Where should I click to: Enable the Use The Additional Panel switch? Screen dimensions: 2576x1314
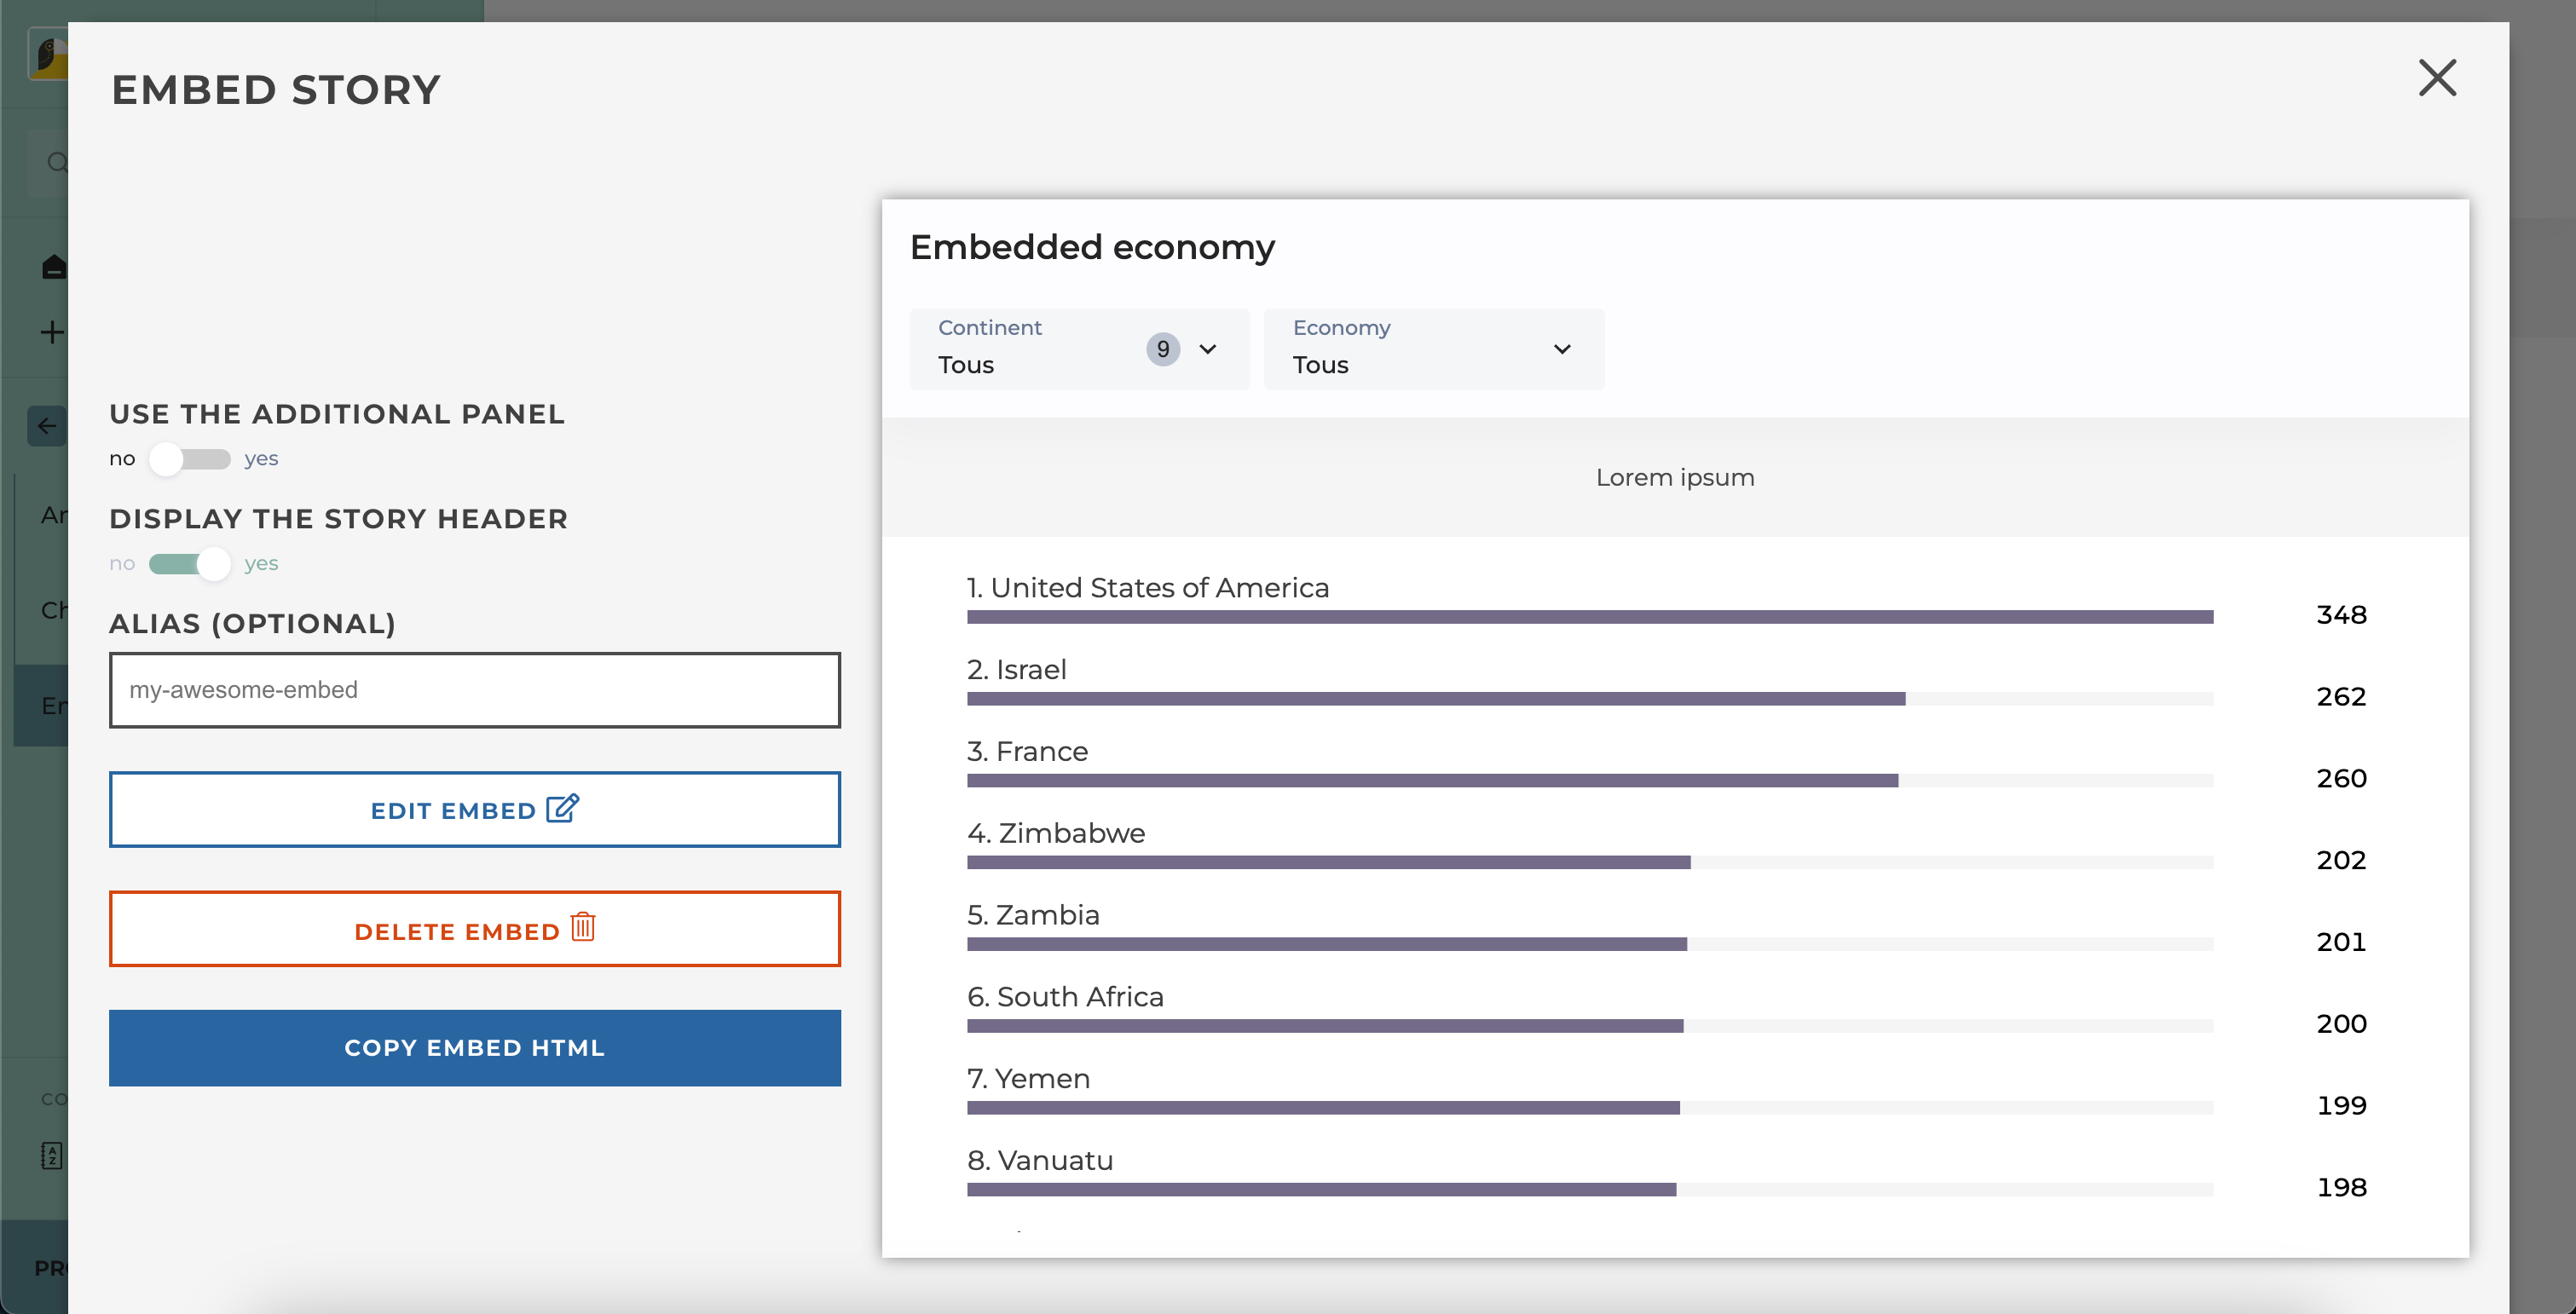click(x=189, y=459)
